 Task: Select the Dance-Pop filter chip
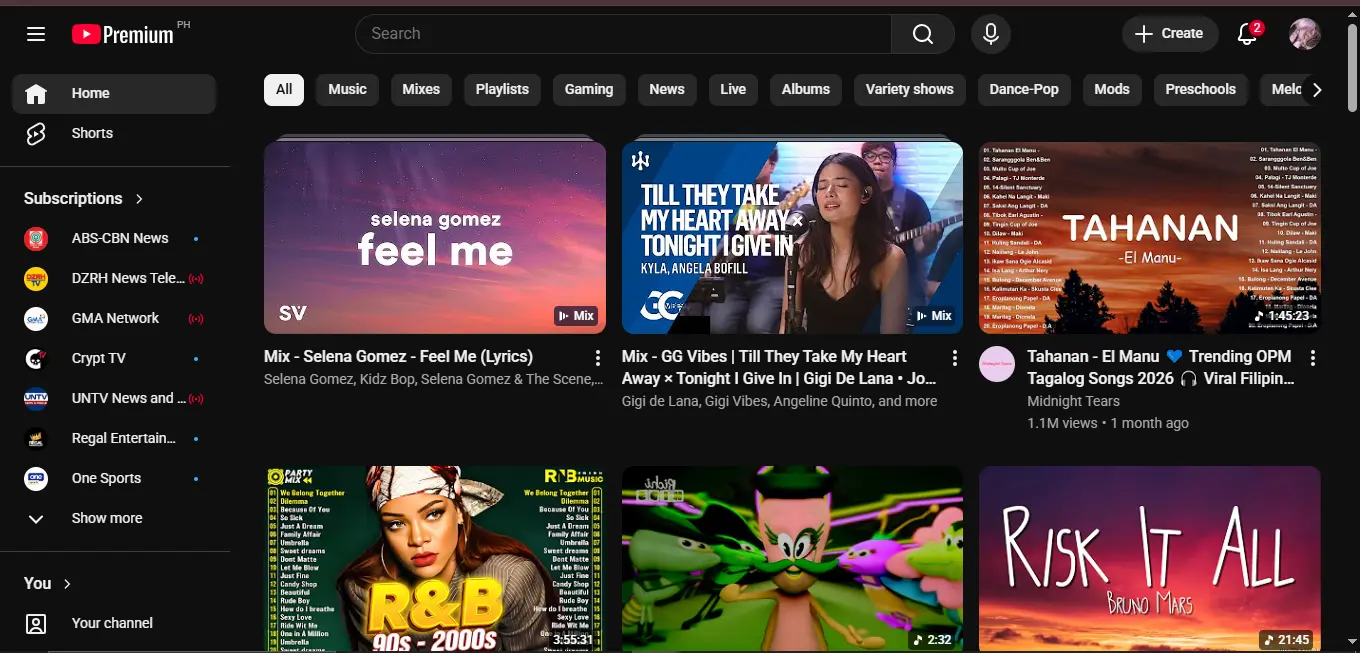pyautogui.click(x=1024, y=90)
